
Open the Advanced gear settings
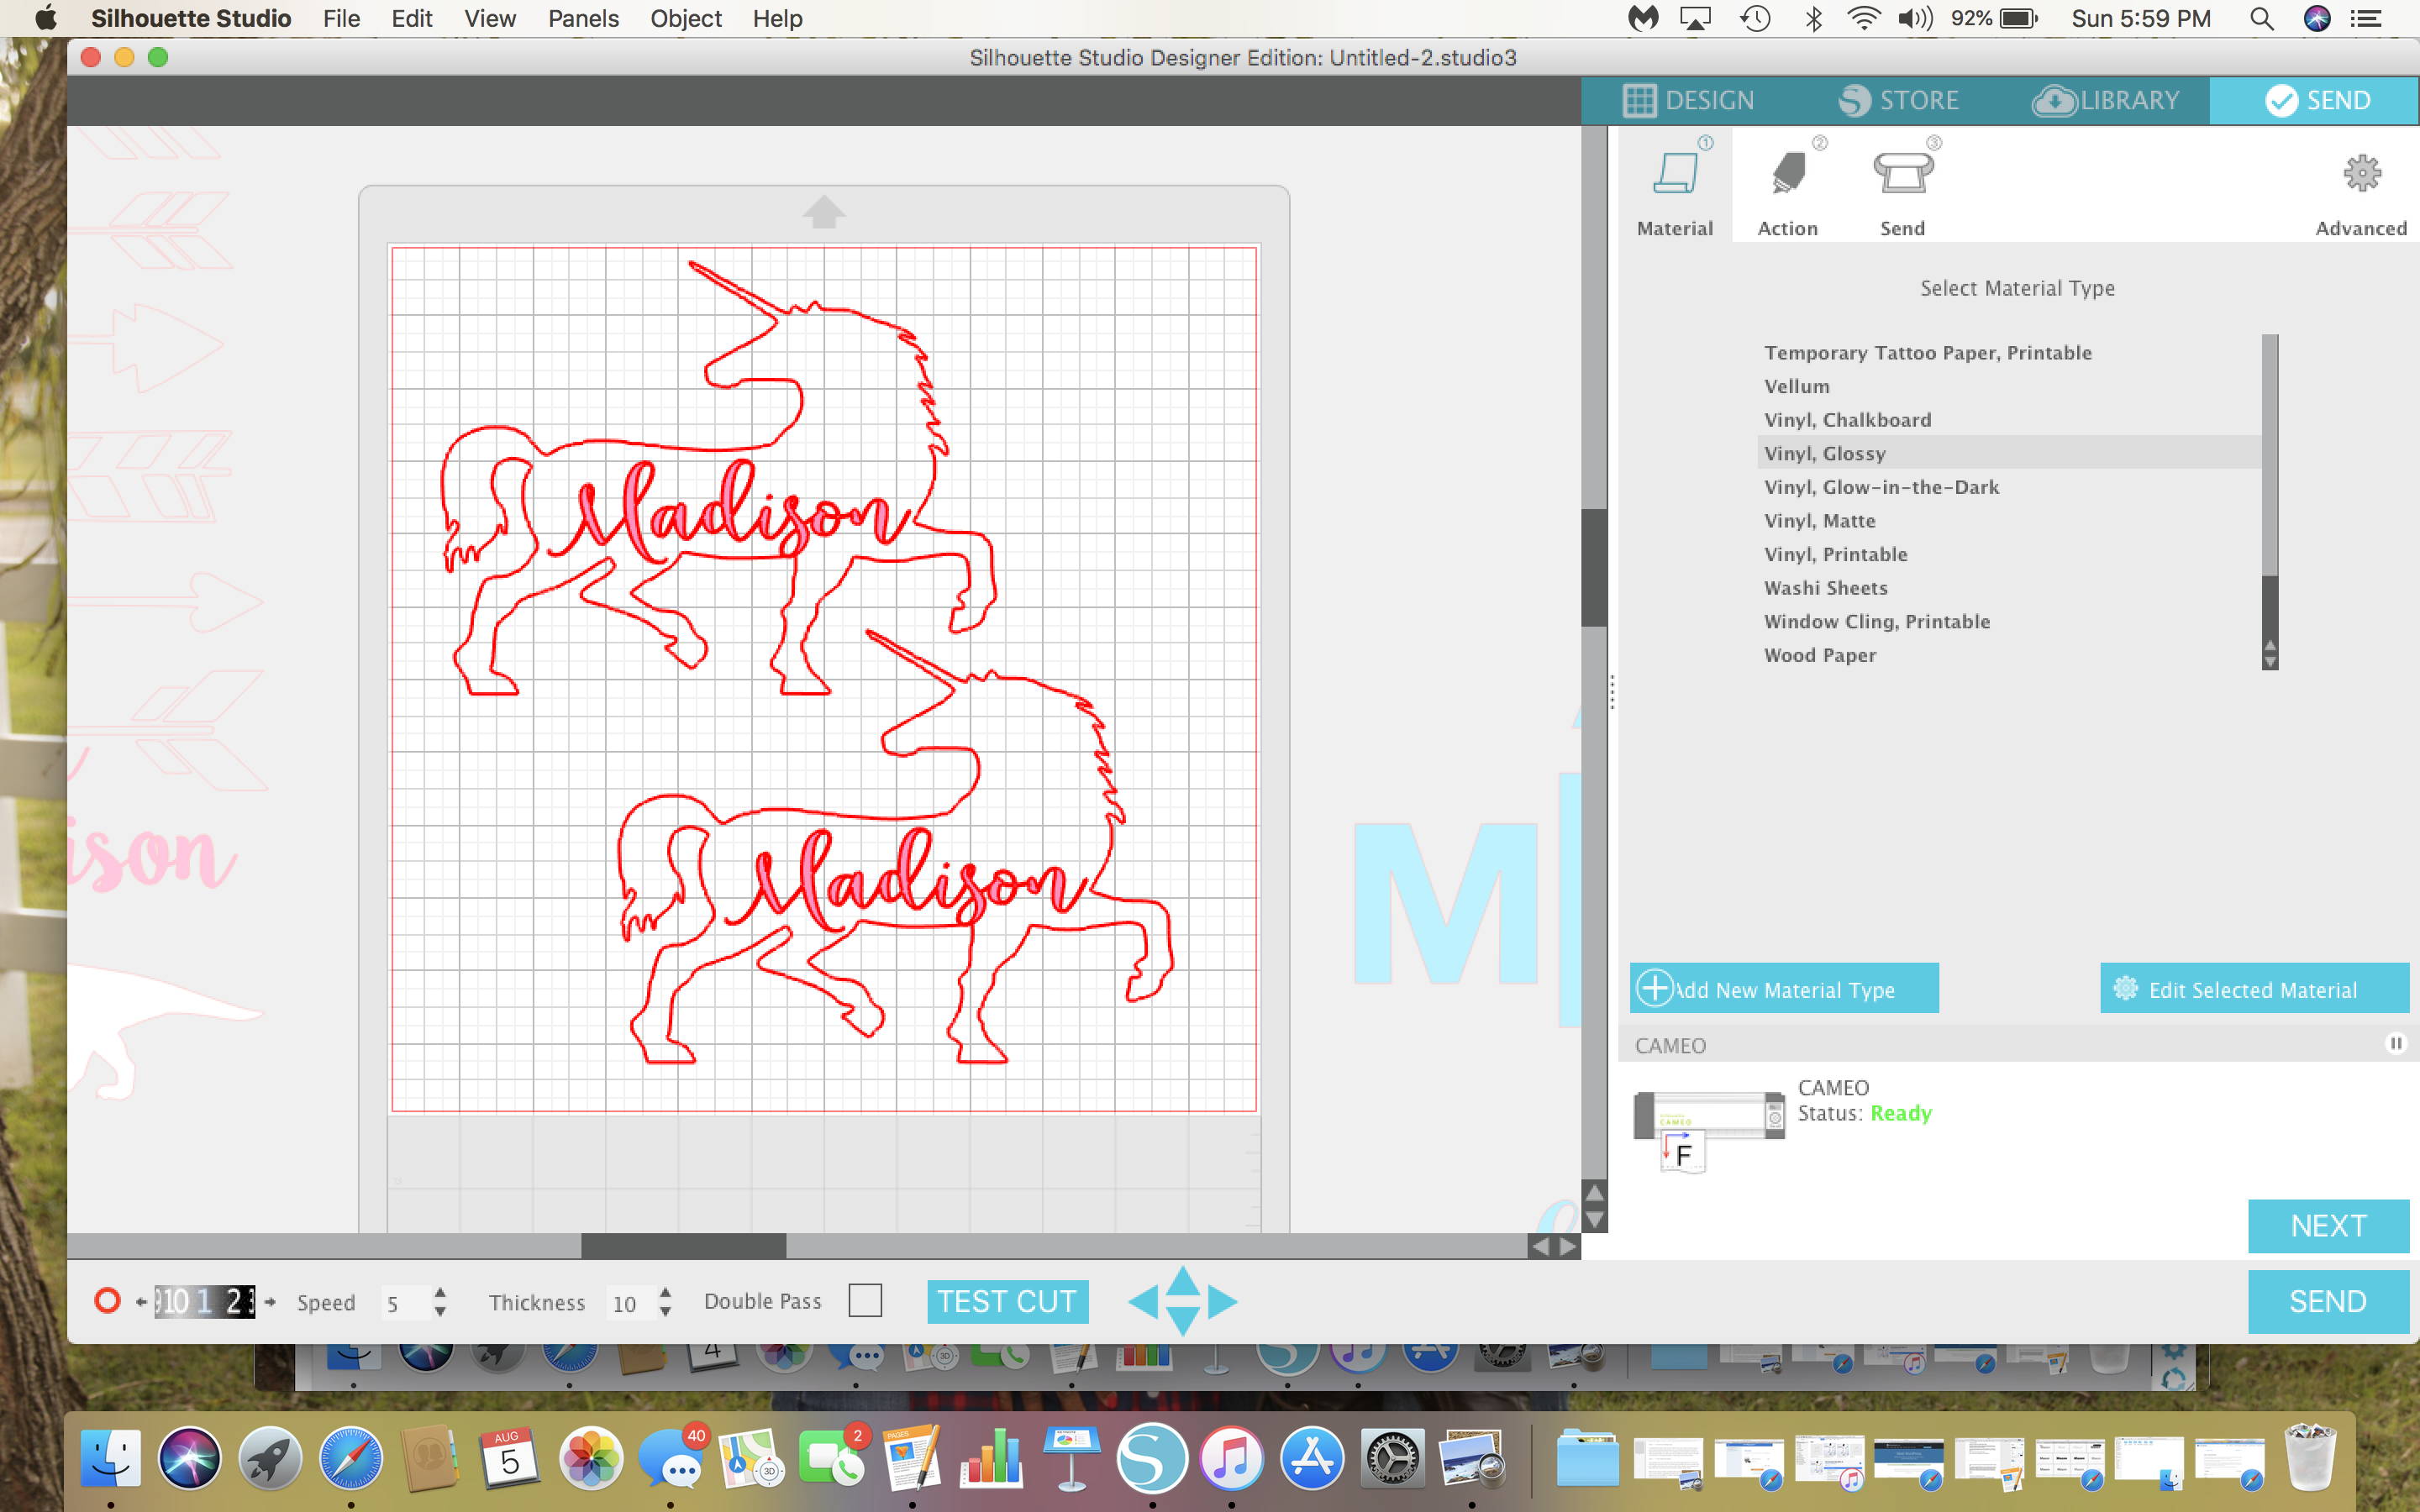tap(2362, 173)
